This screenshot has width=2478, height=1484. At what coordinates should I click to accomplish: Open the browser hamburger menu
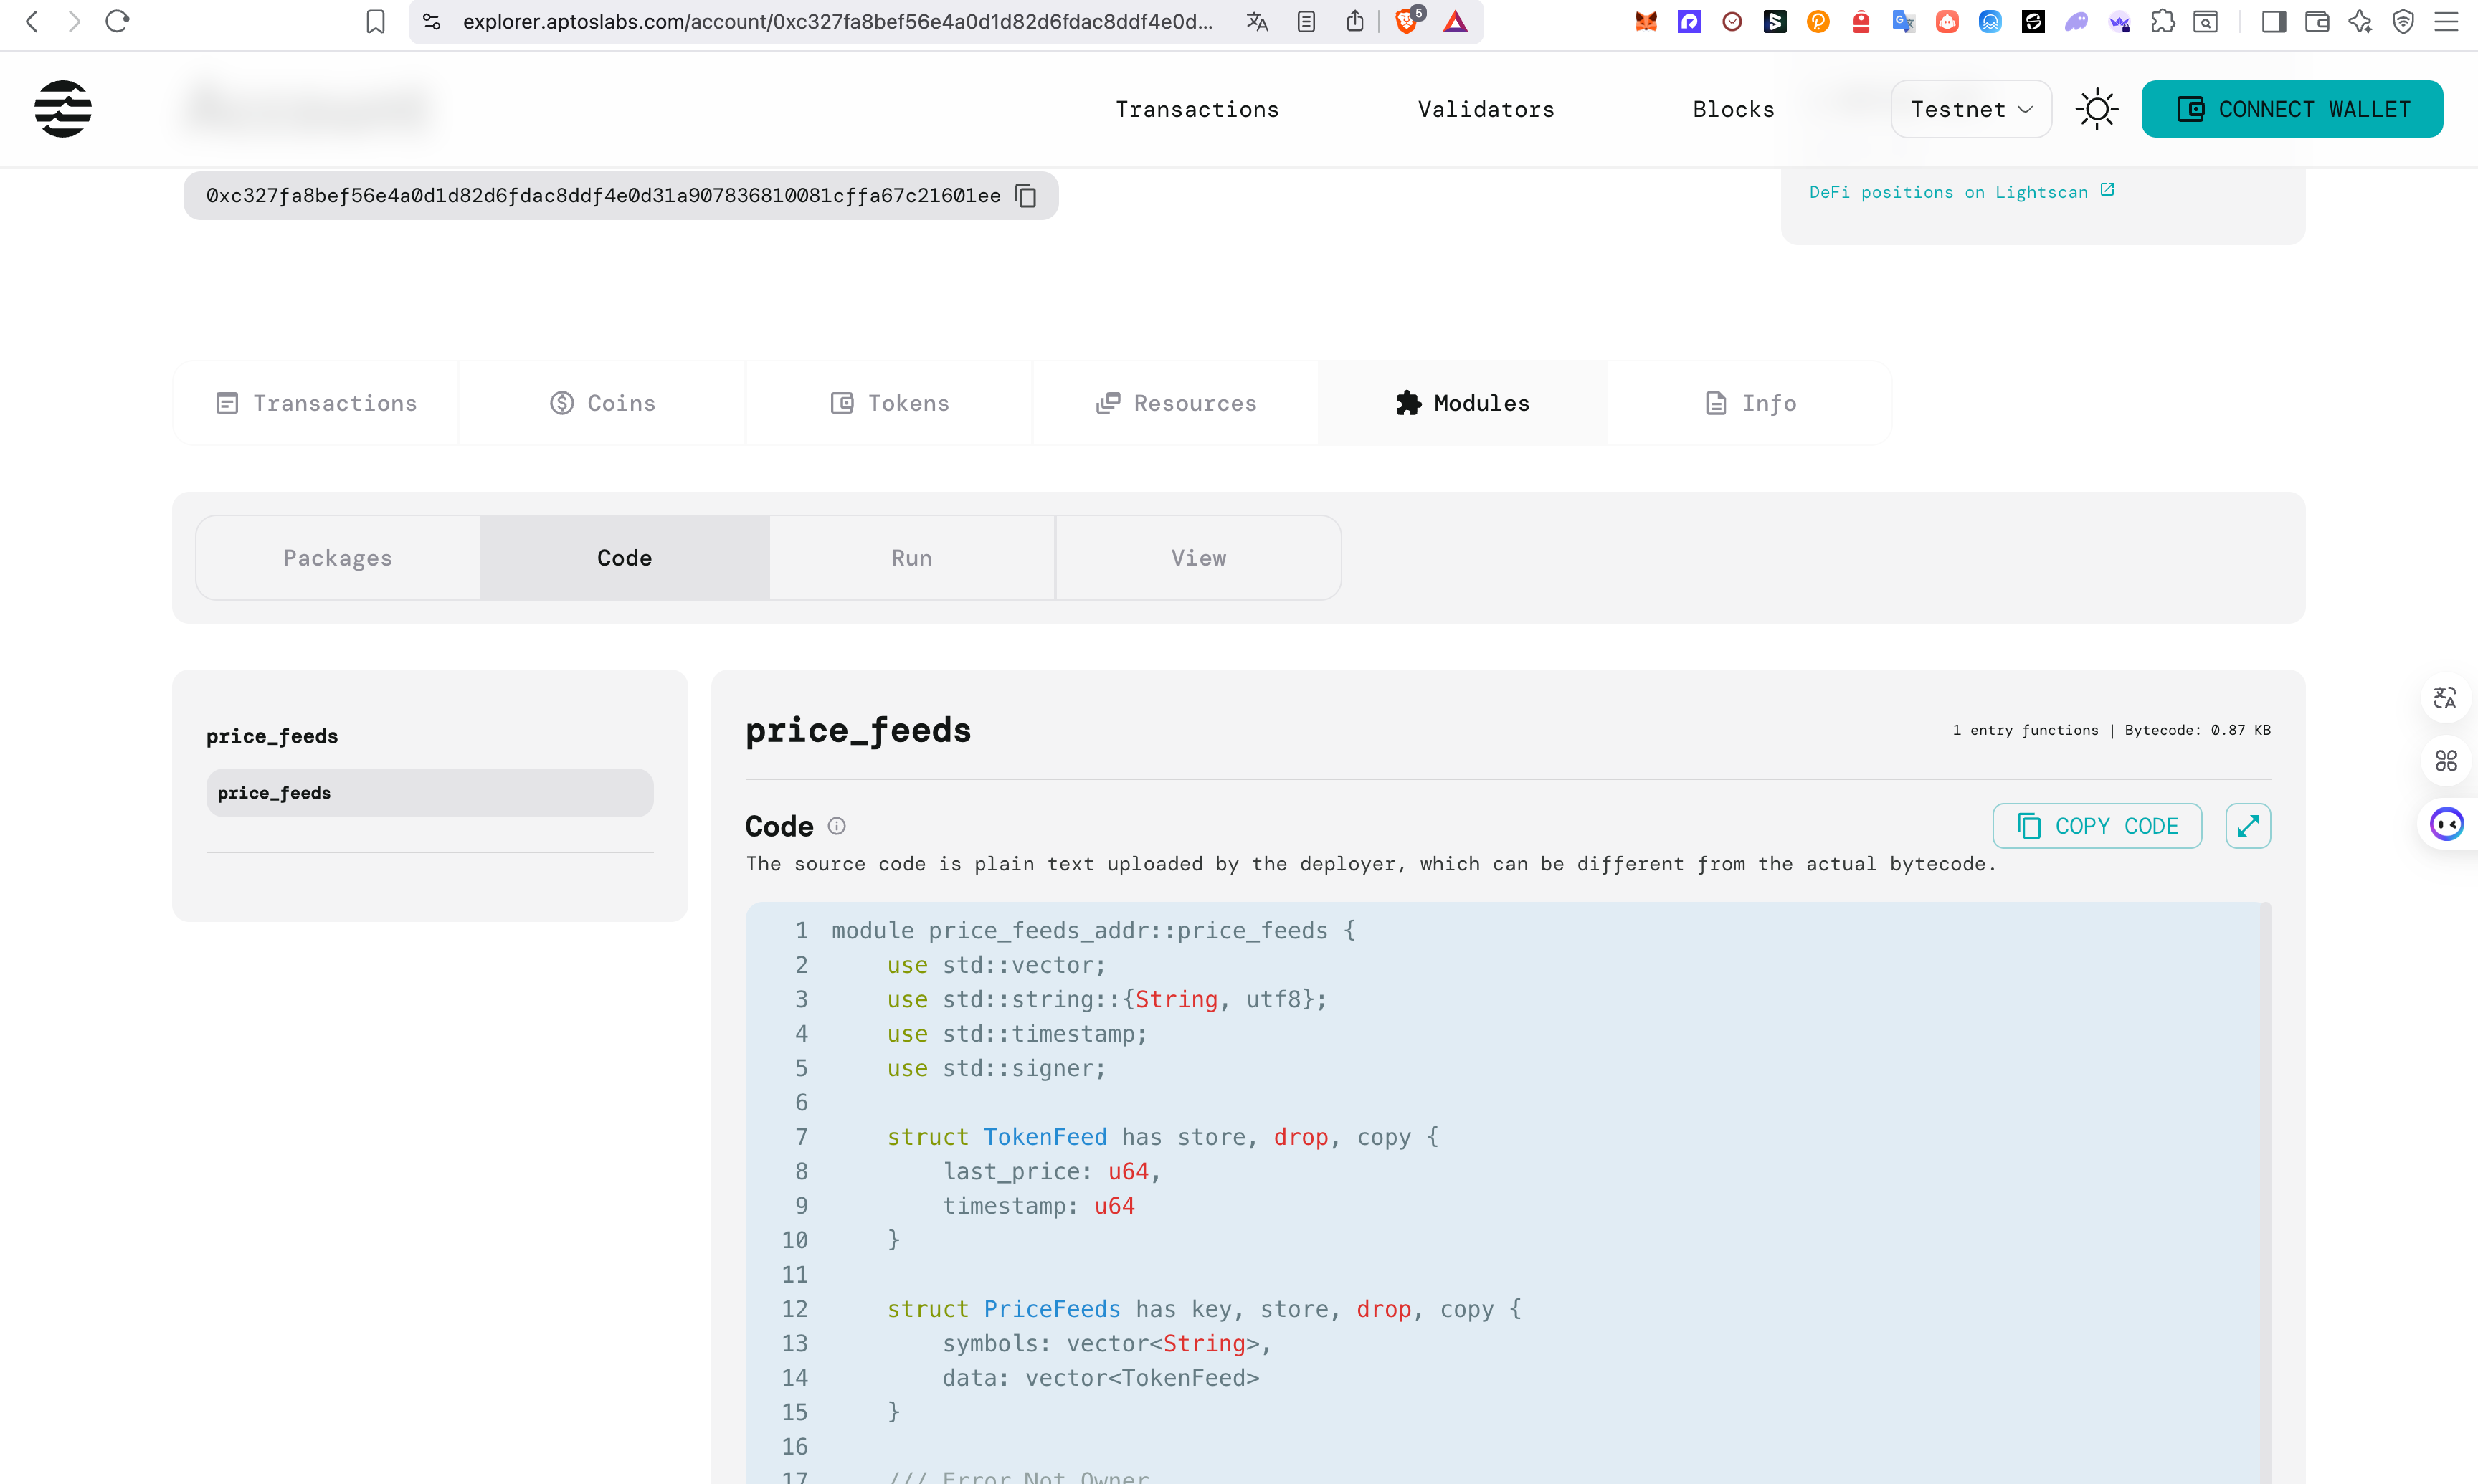[x=2446, y=21]
